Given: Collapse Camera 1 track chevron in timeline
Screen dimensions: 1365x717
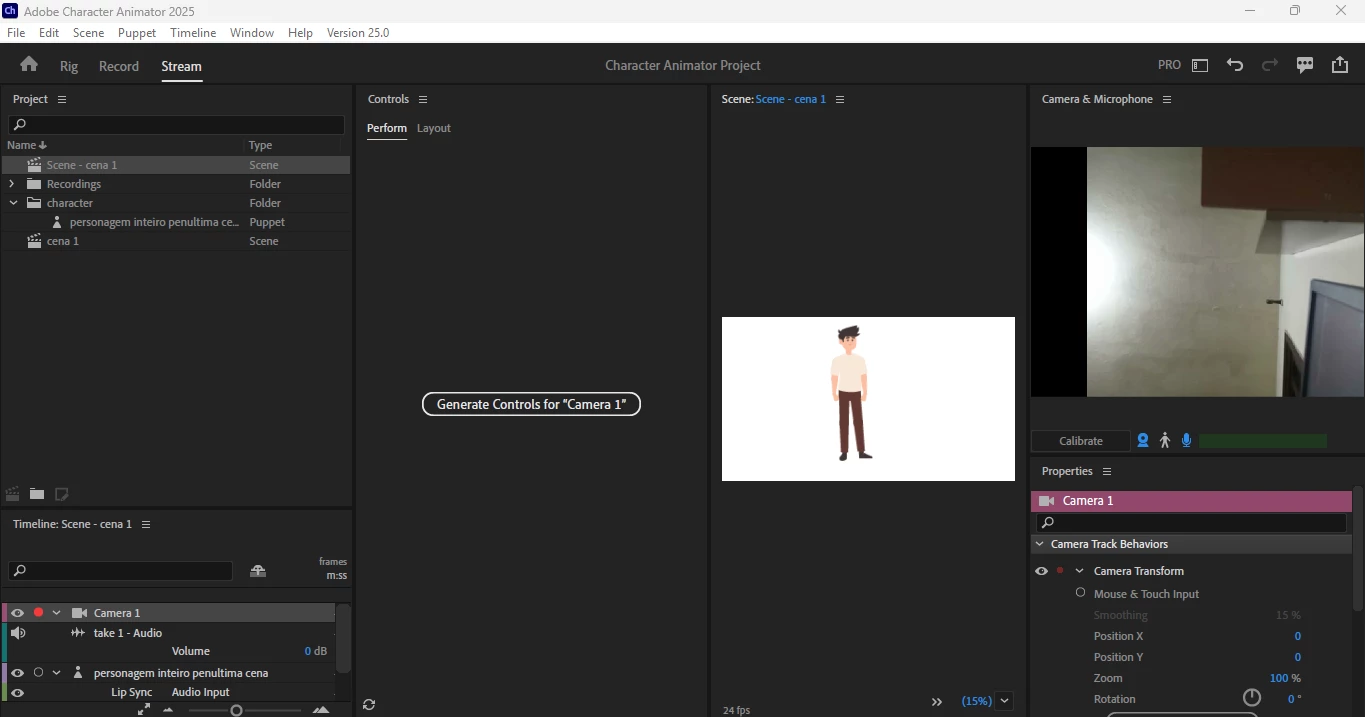Looking at the screenshot, I should [x=57, y=613].
